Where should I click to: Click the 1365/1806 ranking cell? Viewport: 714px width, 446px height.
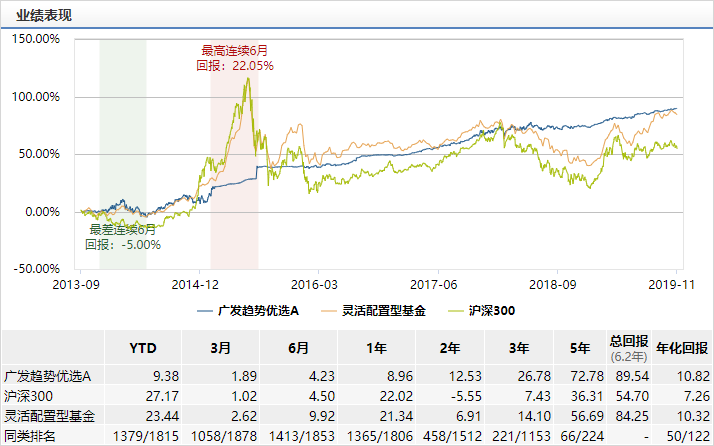pyautogui.click(x=380, y=436)
